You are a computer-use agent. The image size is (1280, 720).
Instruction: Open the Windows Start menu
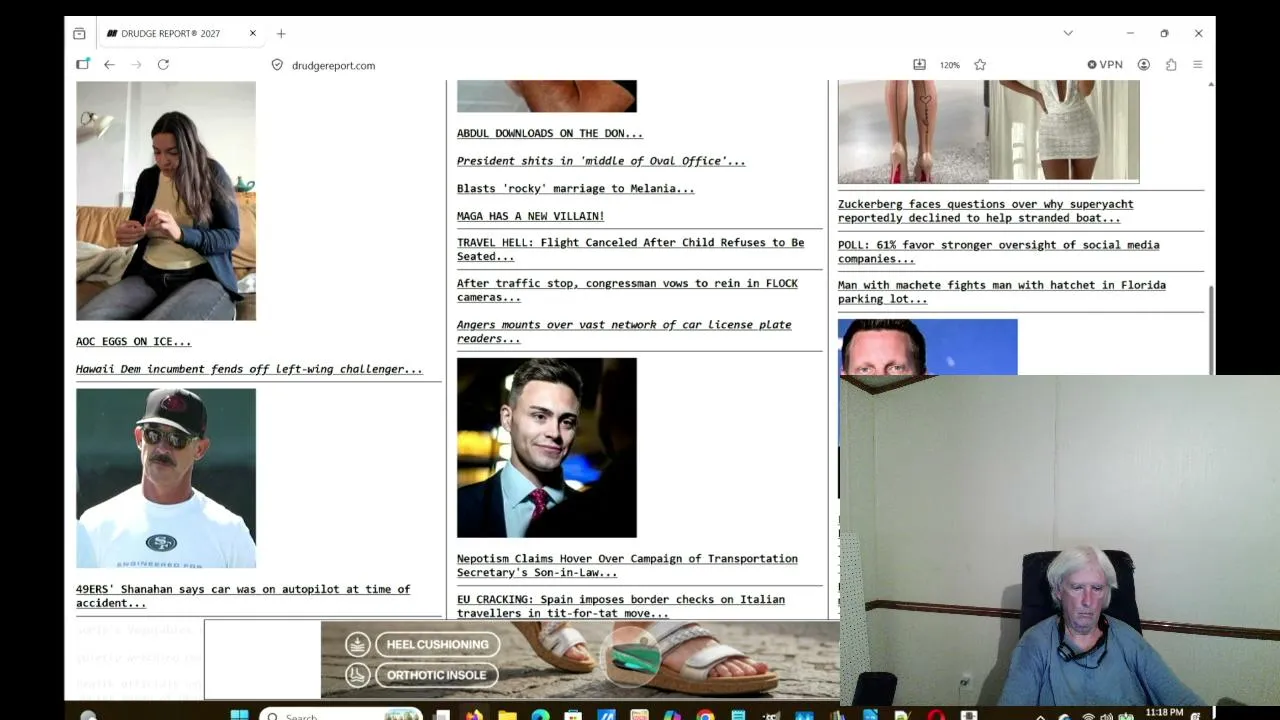[239, 714]
